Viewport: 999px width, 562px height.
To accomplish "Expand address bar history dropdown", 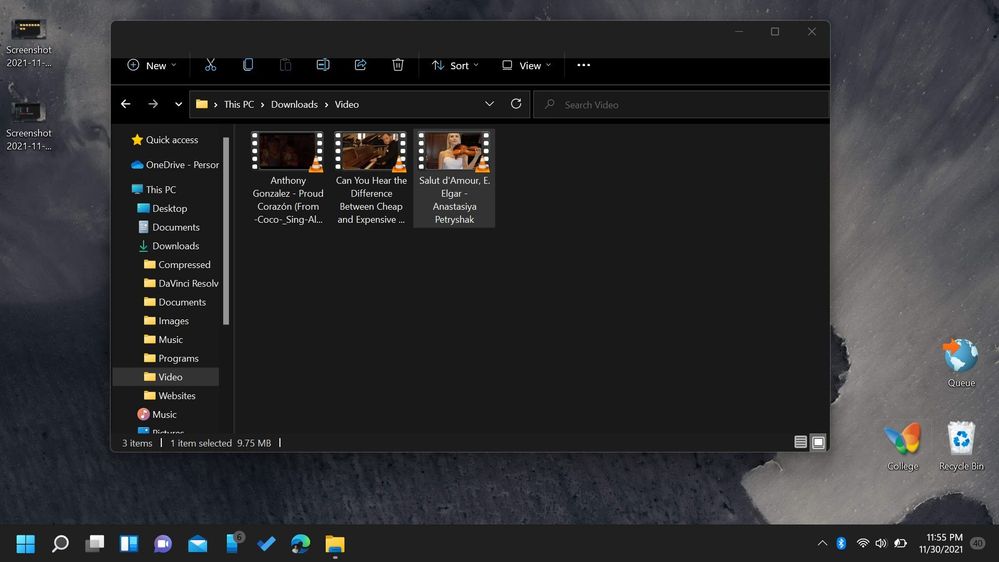I will [489, 104].
